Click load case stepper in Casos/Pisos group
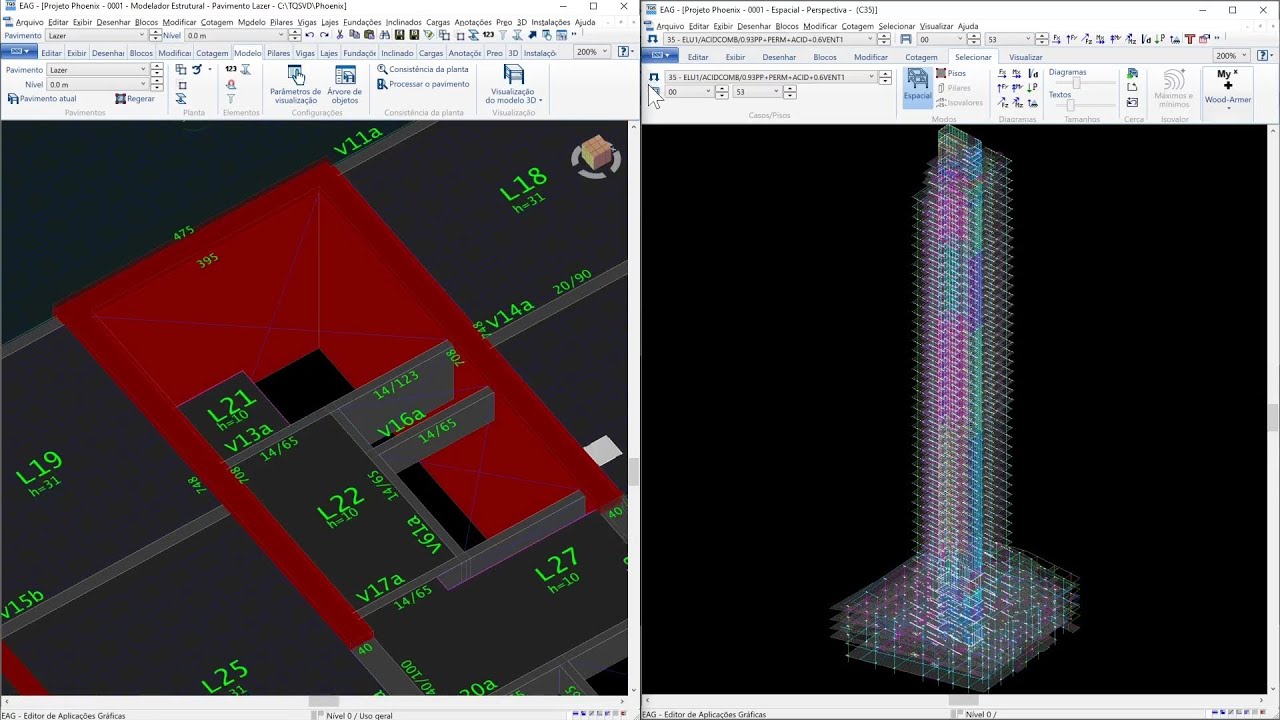Image resolution: width=1280 pixels, height=720 pixels. coord(885,77)
